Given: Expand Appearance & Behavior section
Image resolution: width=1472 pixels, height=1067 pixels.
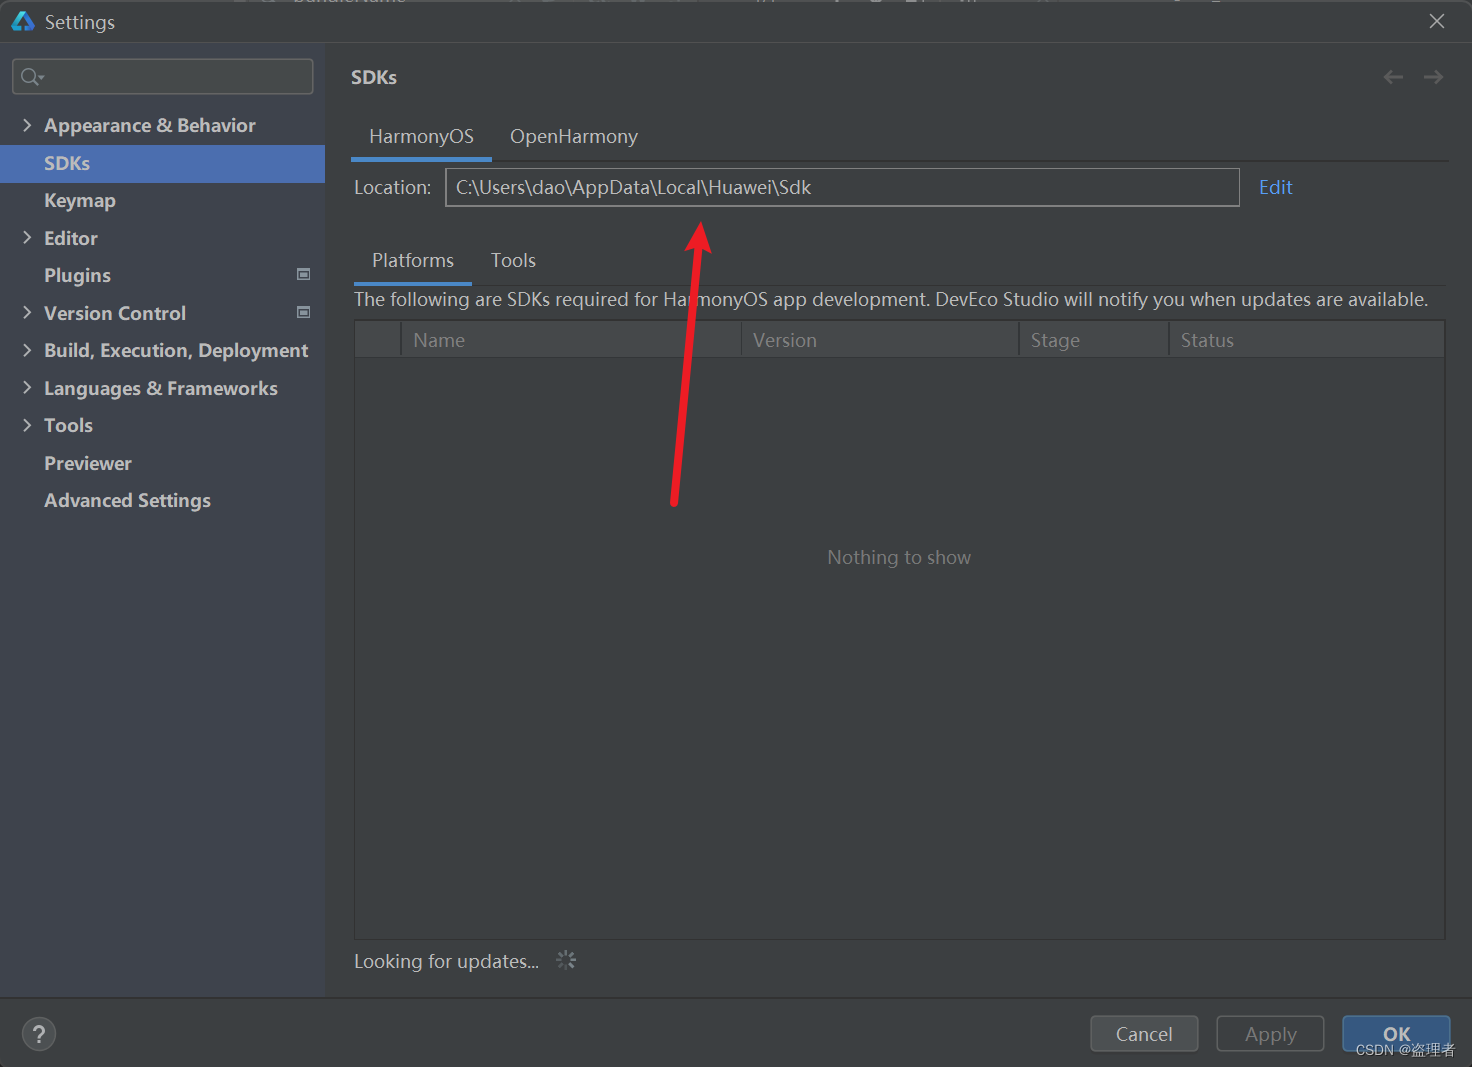Looking at the screenshot, I should [27, 125].
